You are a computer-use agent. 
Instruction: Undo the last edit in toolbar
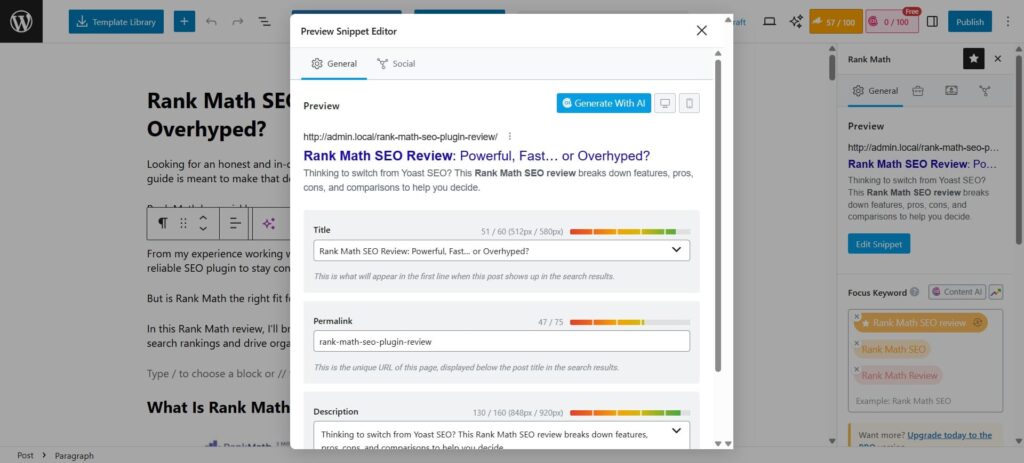pyautogui.click(x=211, y=22)
